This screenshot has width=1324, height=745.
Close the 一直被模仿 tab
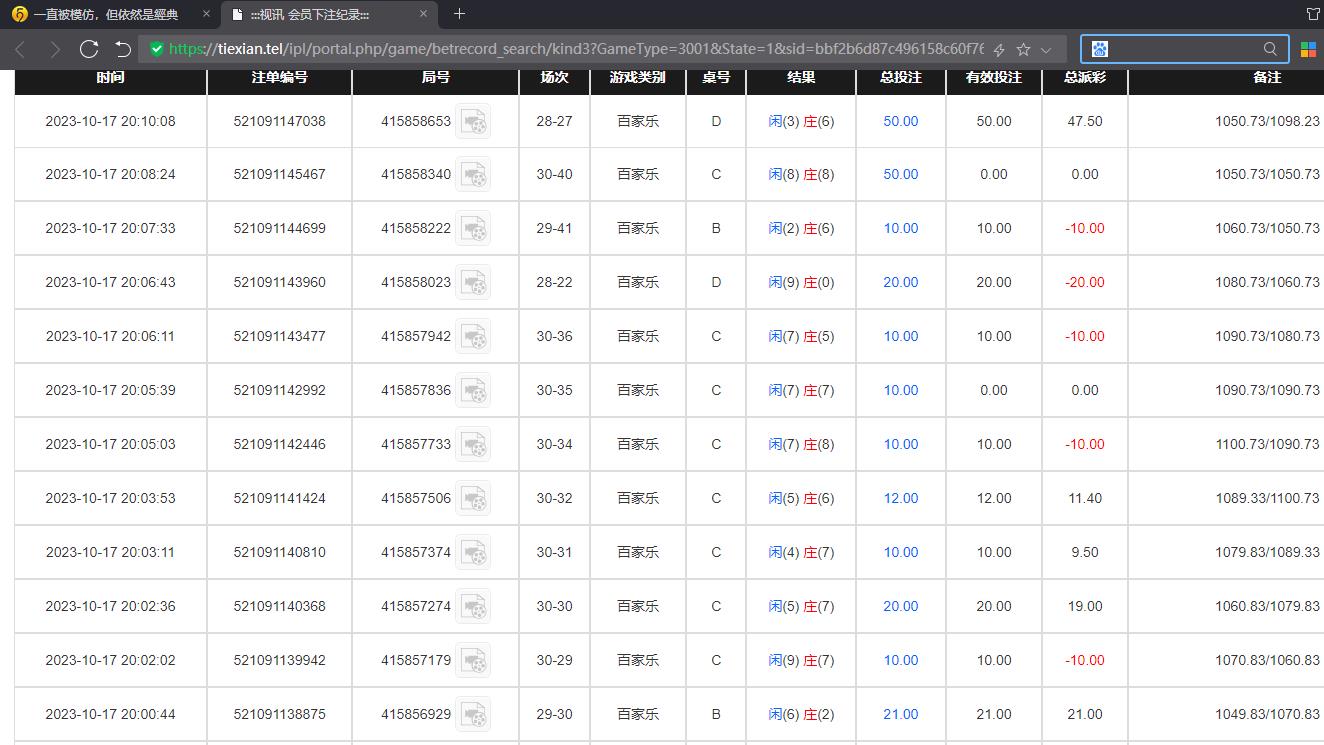tap(206, 14)
